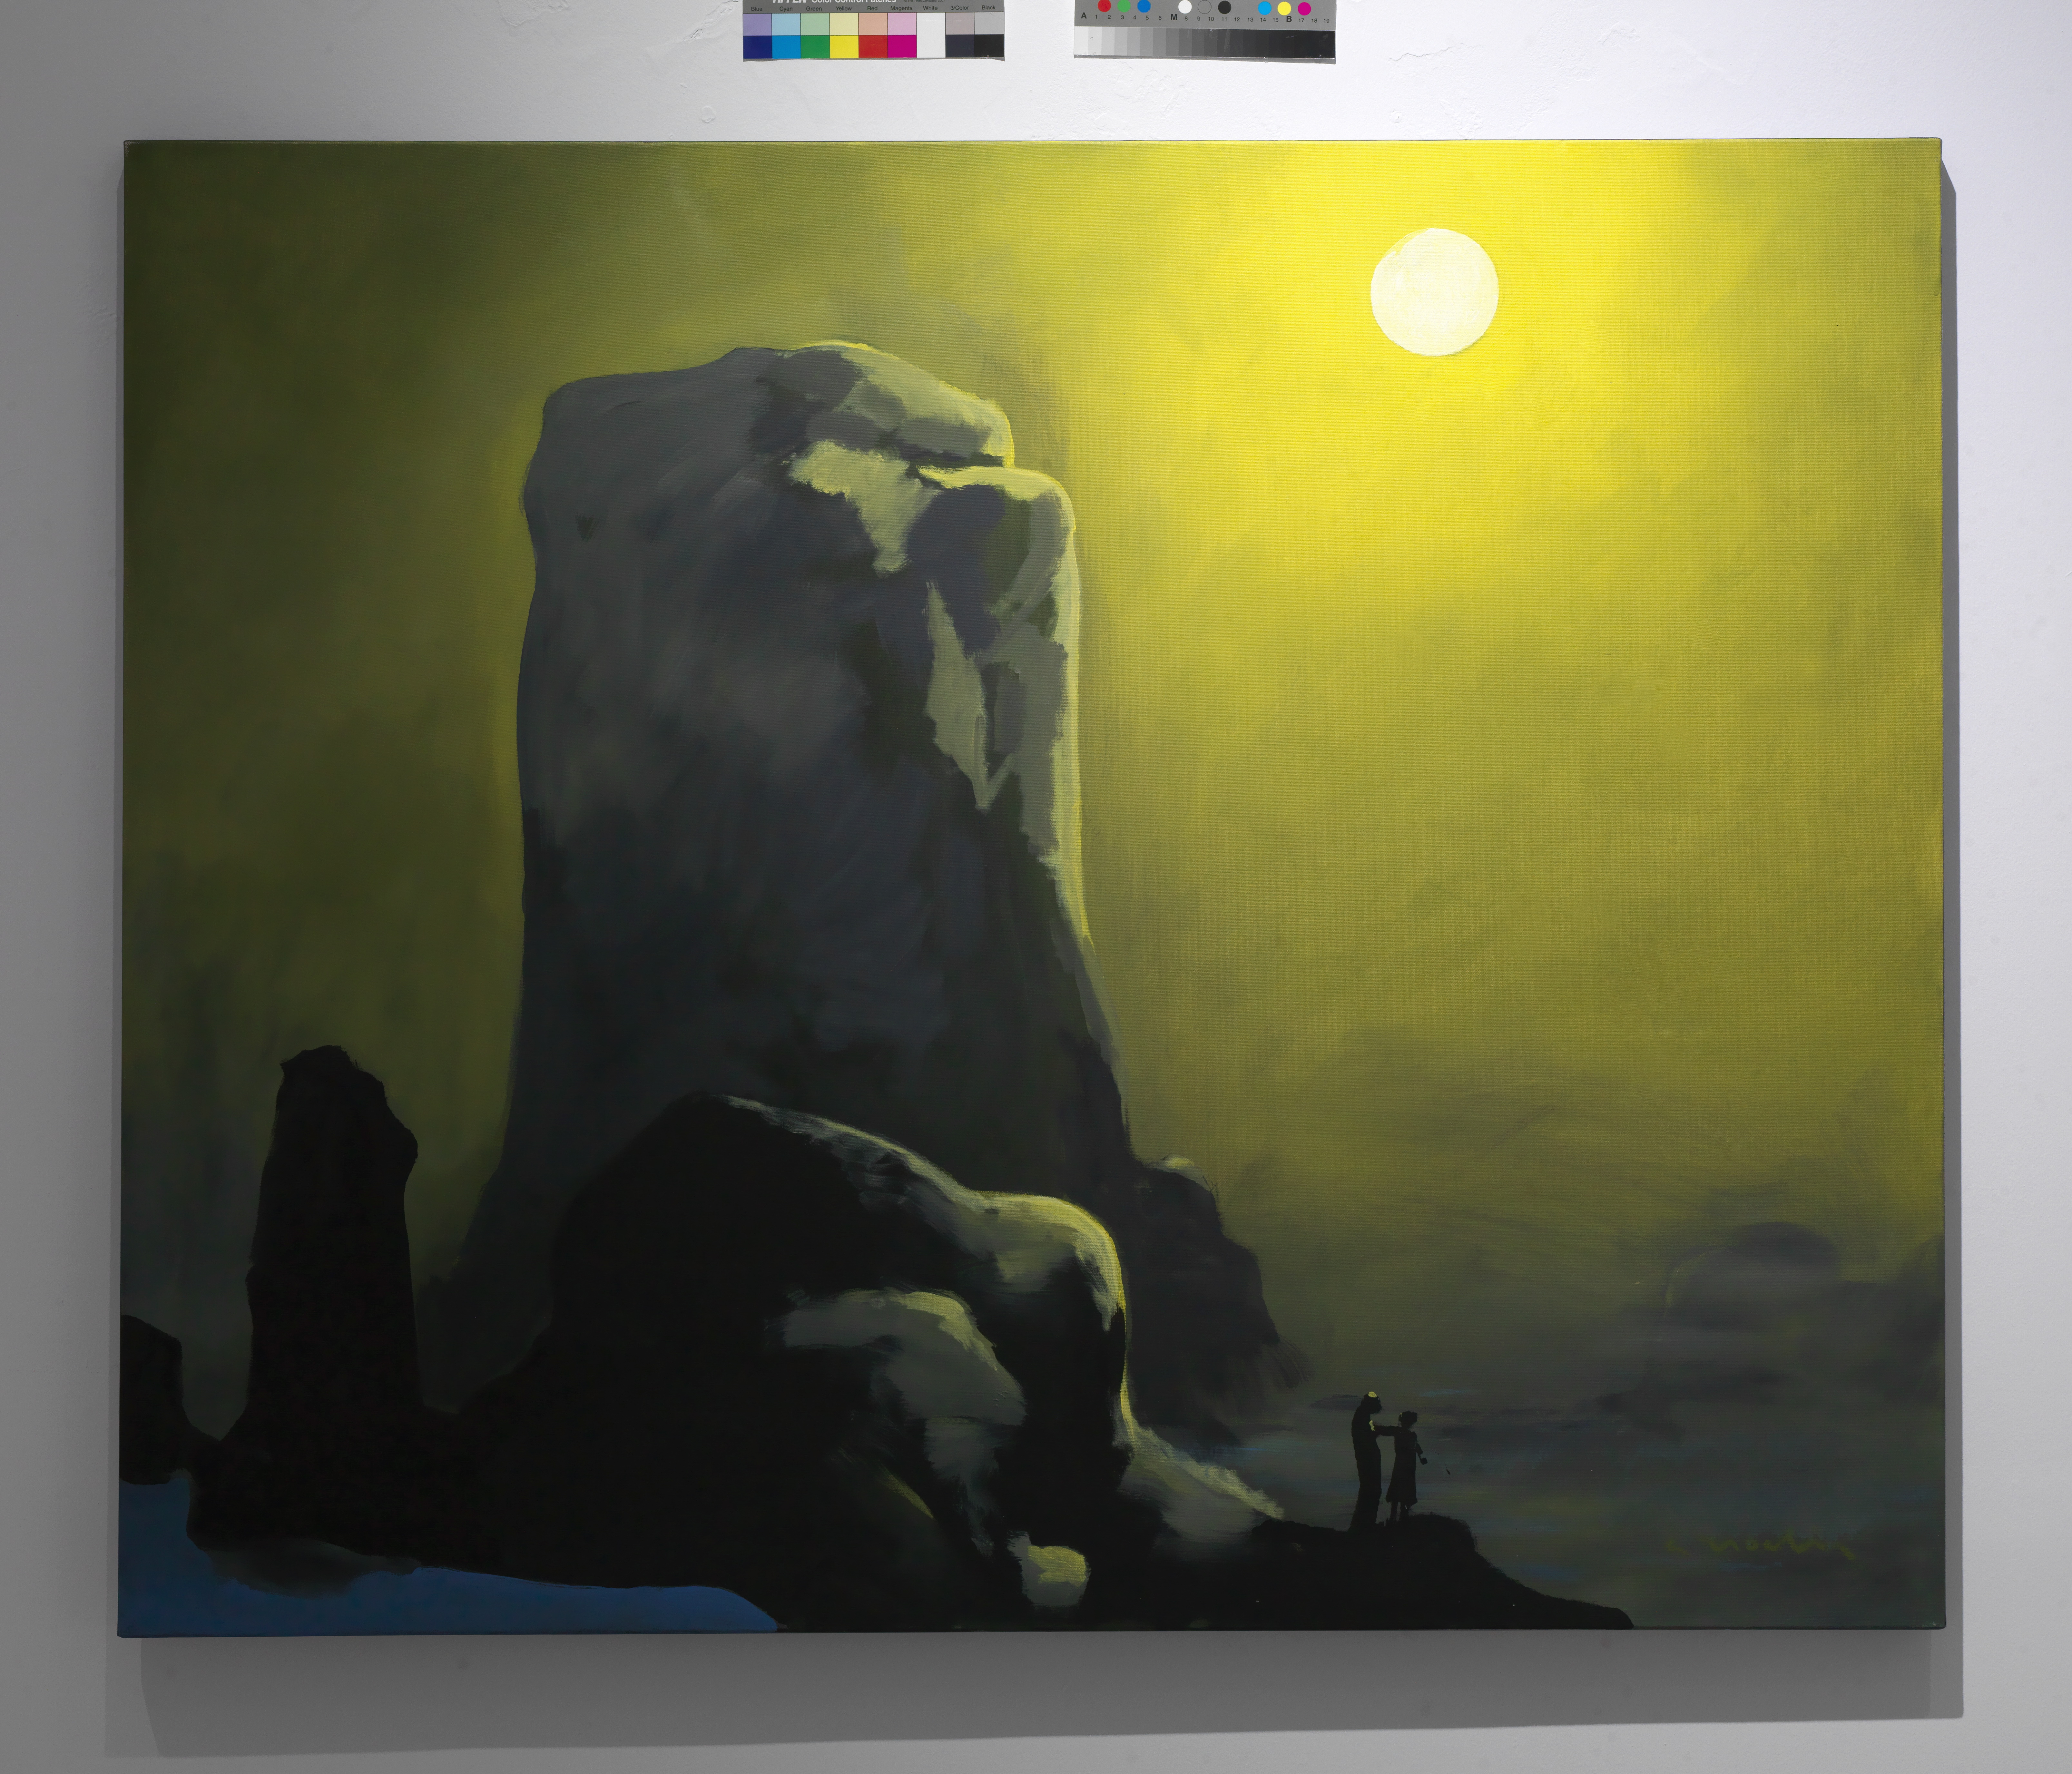Click the green dot on gray scale card
Image resolution: width=2072 pixels, height=1774 pixels.
pyautogui.click(x=1124, y=6)
